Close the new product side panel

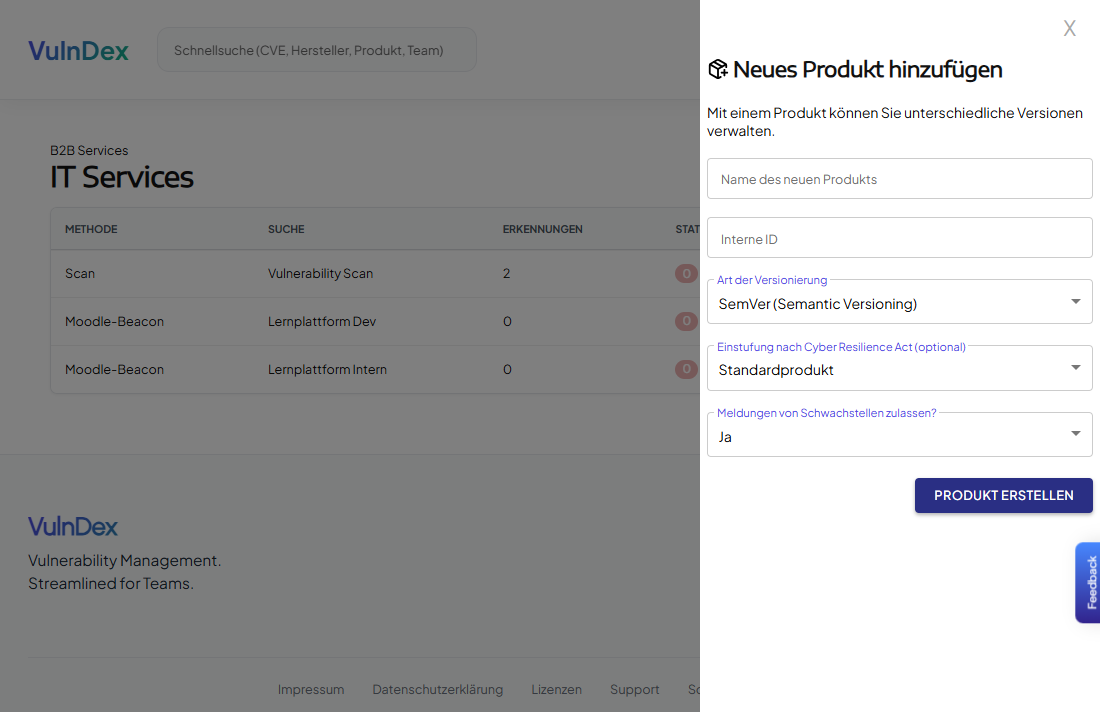1069,29
